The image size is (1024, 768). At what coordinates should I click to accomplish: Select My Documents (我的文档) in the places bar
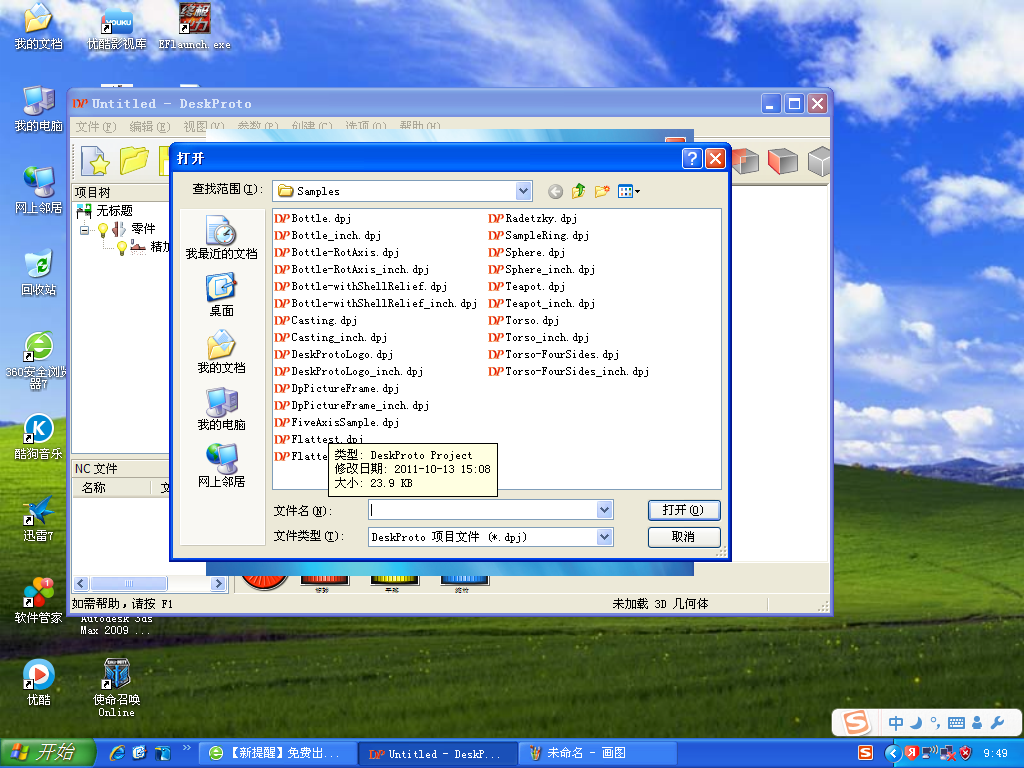[x=221, y=352]
